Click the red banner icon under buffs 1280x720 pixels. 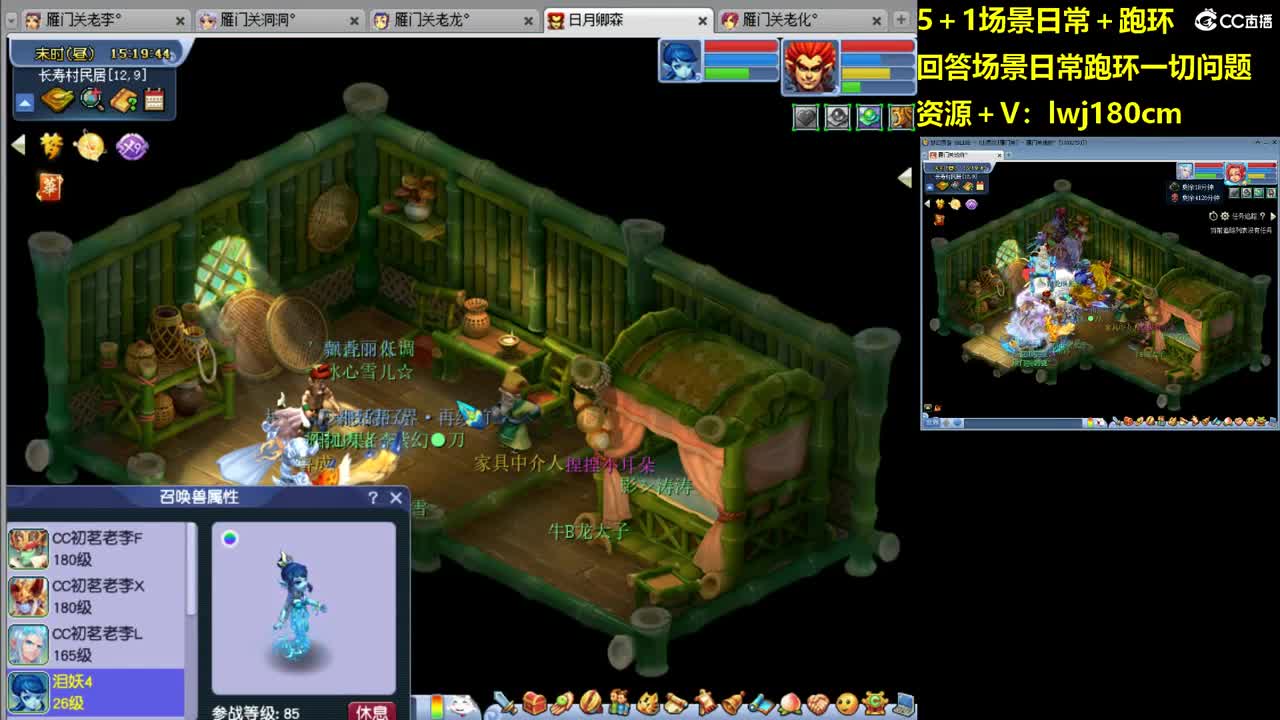[x=49, y=186]
